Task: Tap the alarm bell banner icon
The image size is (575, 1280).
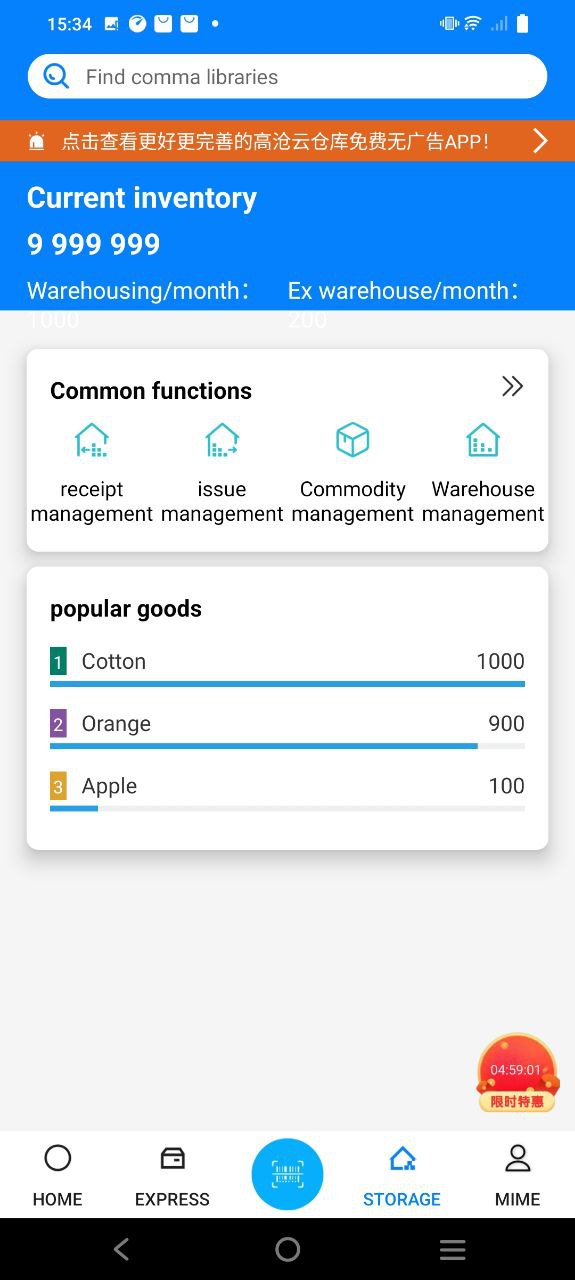Action: point(37,141)
